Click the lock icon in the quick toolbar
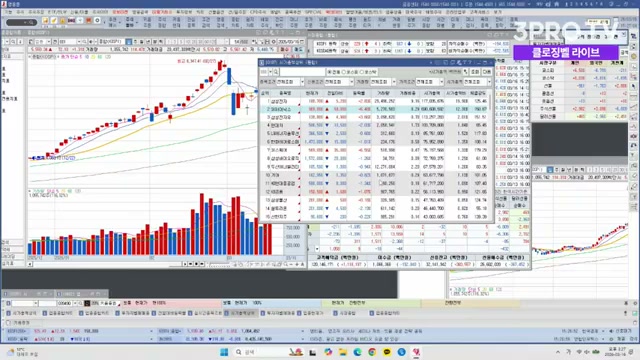640x360 pixels. click(x=62, y=21)
